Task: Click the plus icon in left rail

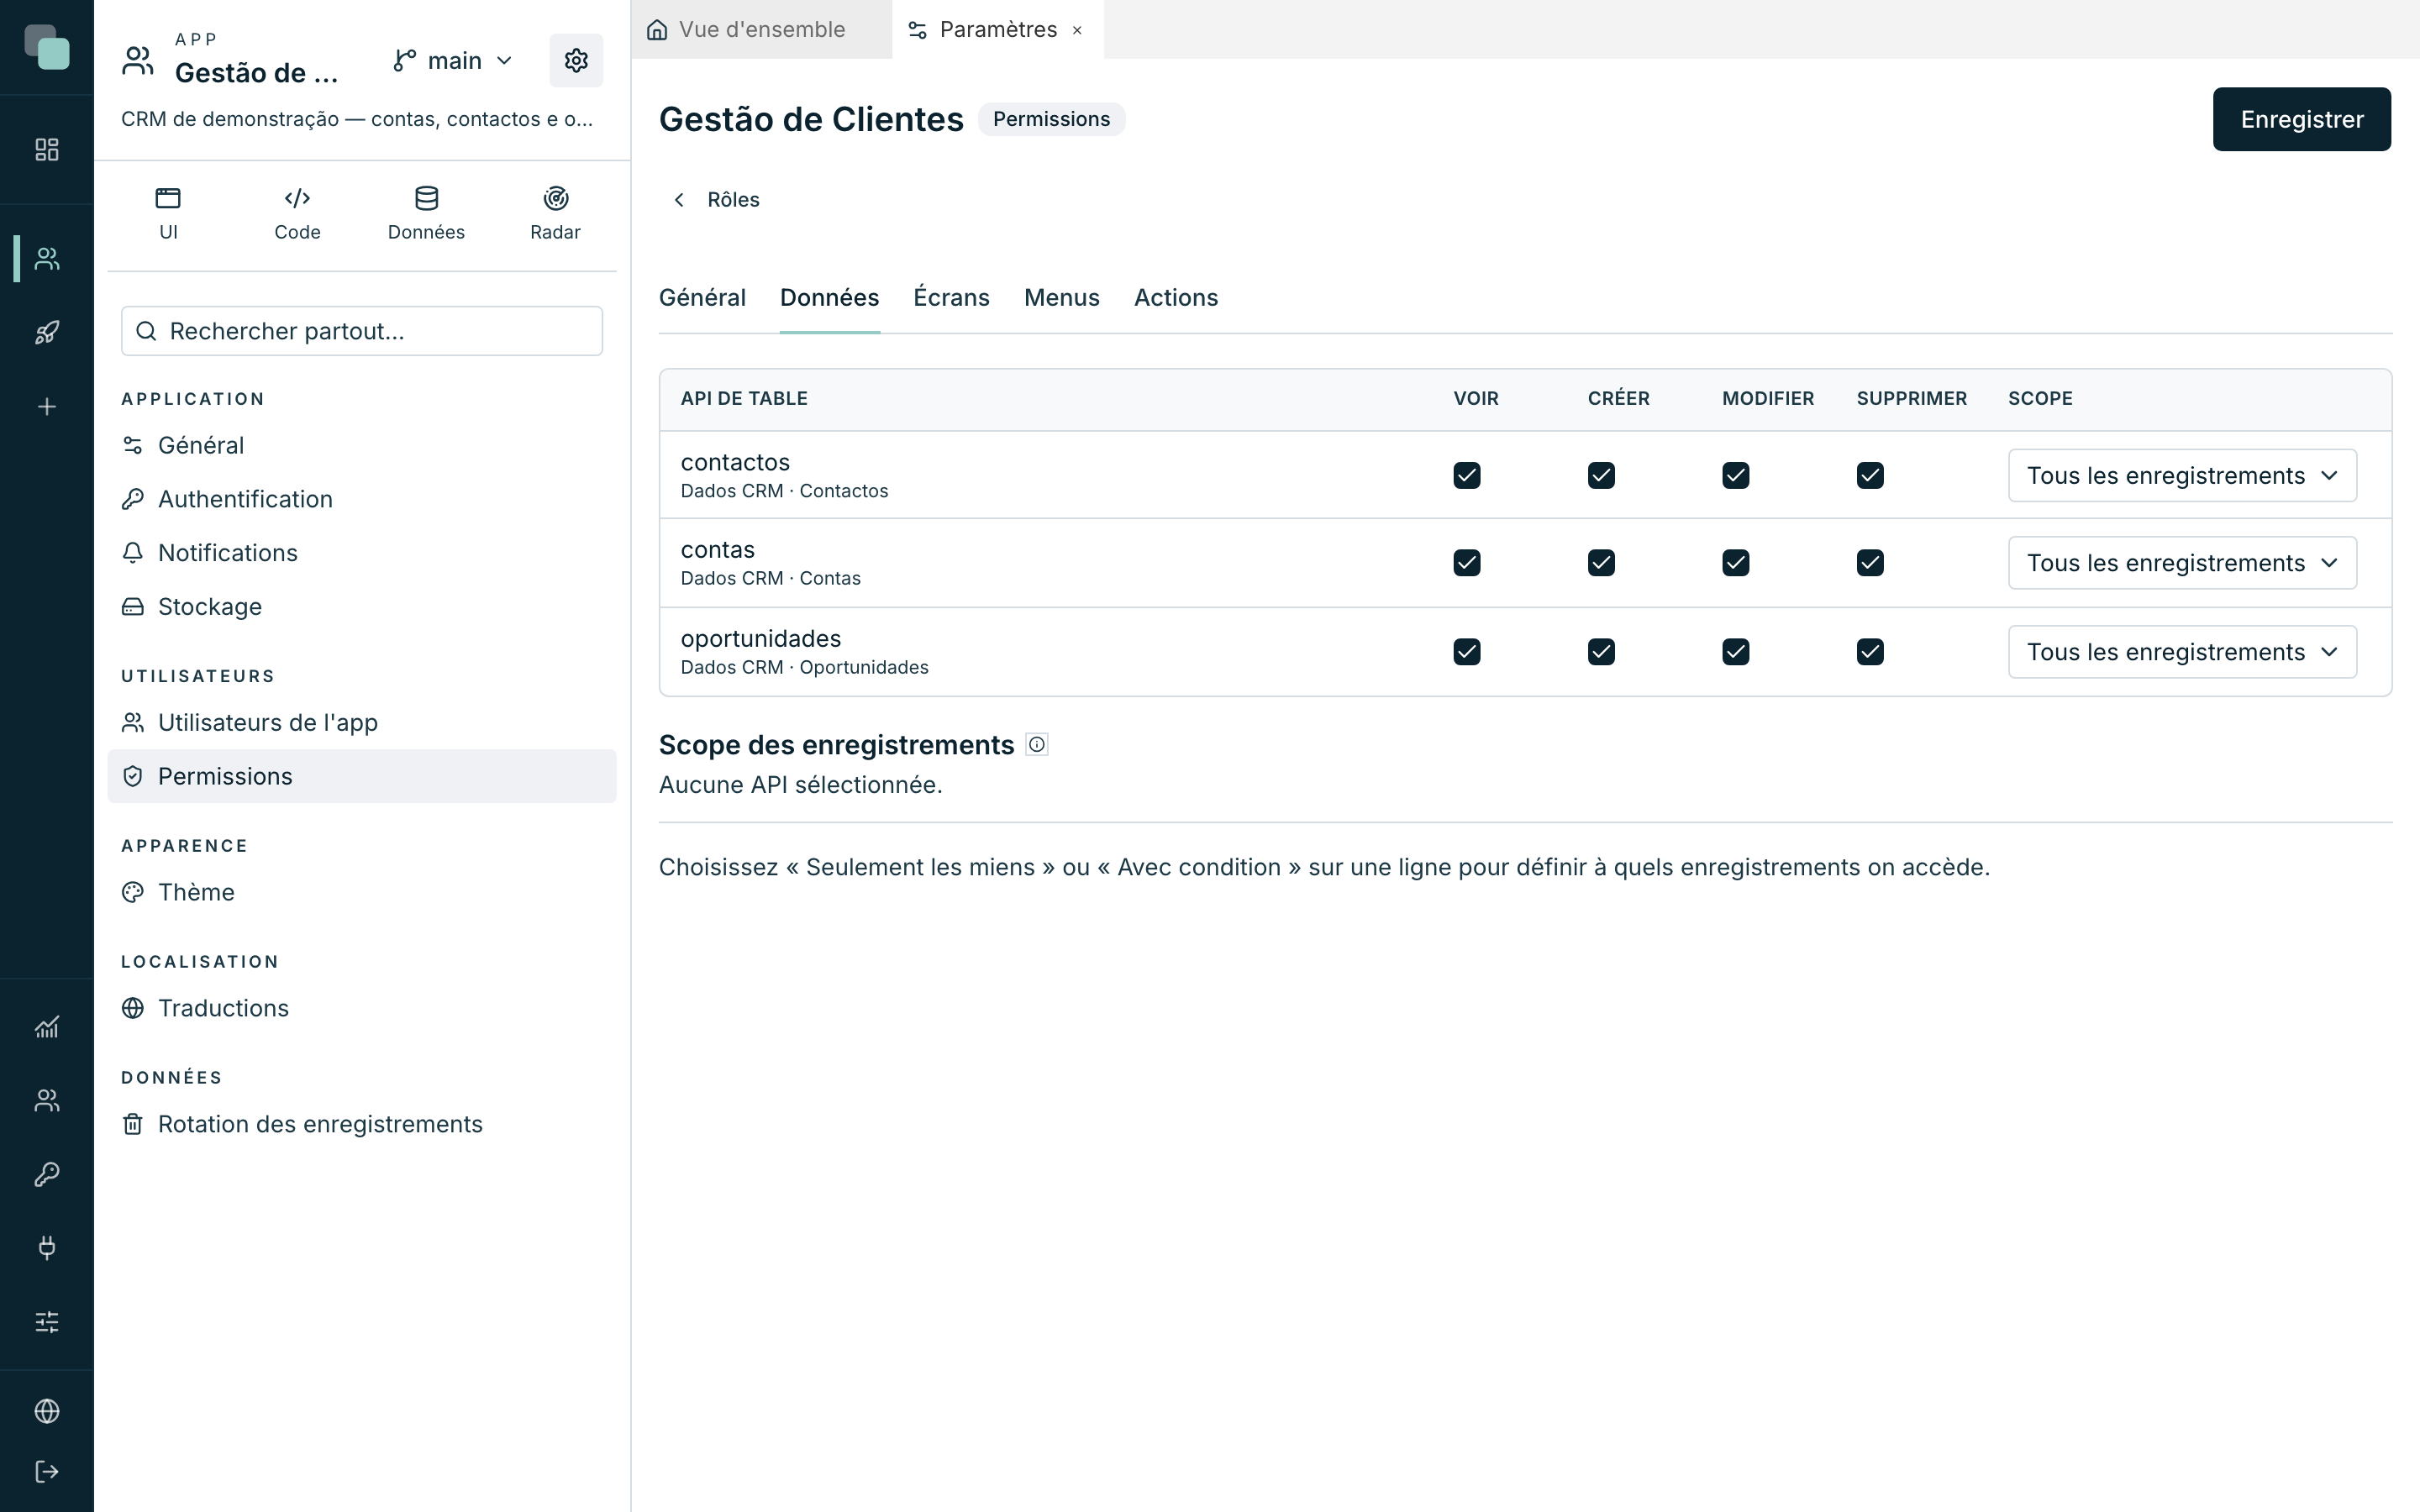Action: tap(47, 406)
